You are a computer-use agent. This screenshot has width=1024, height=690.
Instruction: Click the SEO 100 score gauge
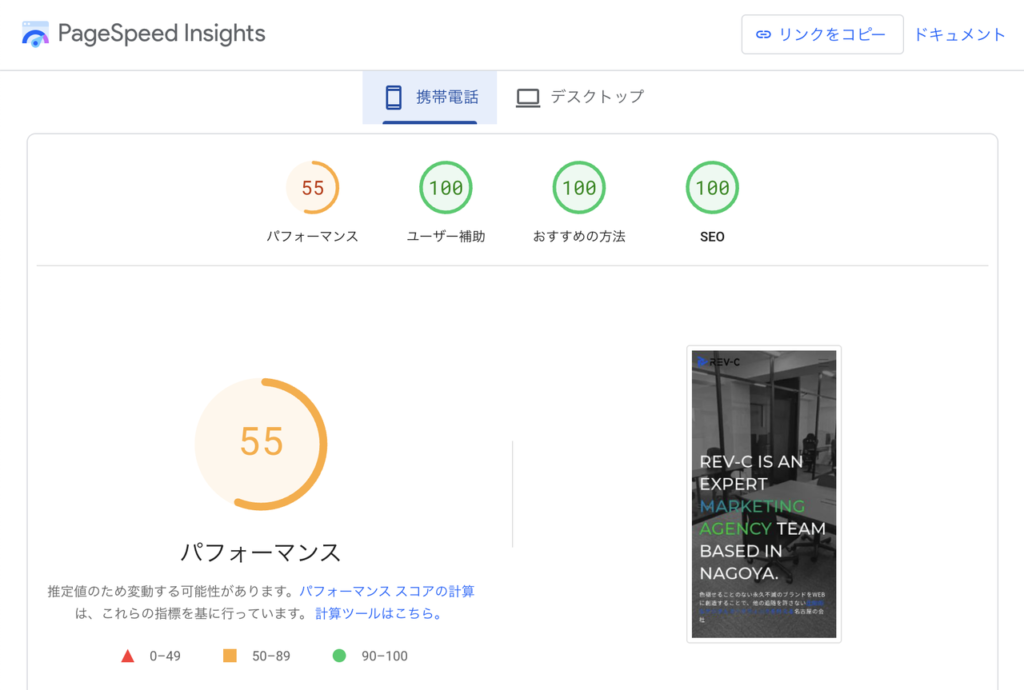point(712,187)
